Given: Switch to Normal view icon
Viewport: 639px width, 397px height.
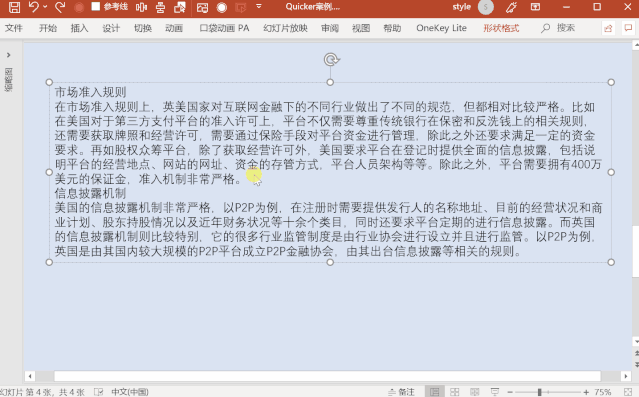Looking at the screenshot, I should point(434,392).
